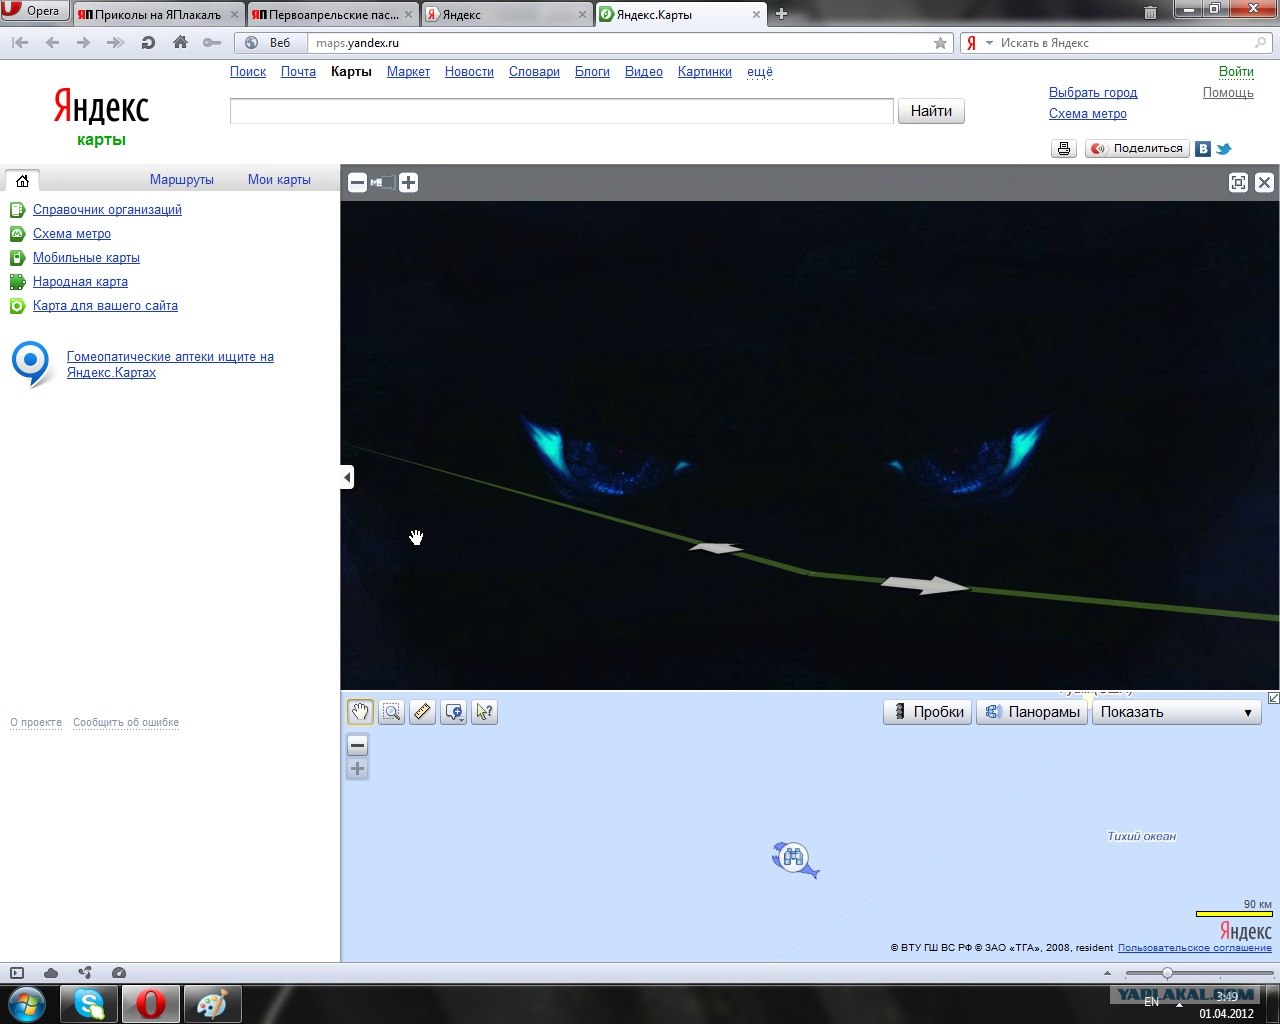Click the backward arrow in the panorama
This screenshot has width=1280, height=1024.
coord(716,548)
